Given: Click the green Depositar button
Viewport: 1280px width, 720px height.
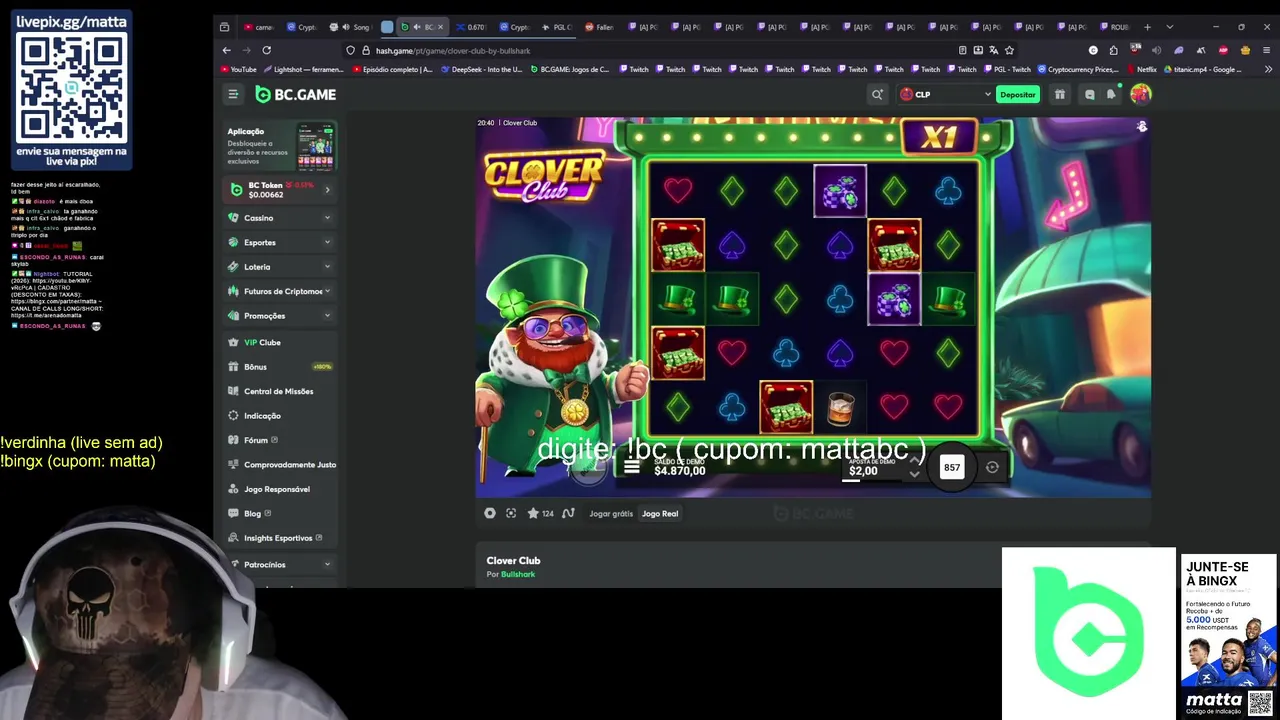Looking at the screenshot, I should click(x=1018, y=94).
